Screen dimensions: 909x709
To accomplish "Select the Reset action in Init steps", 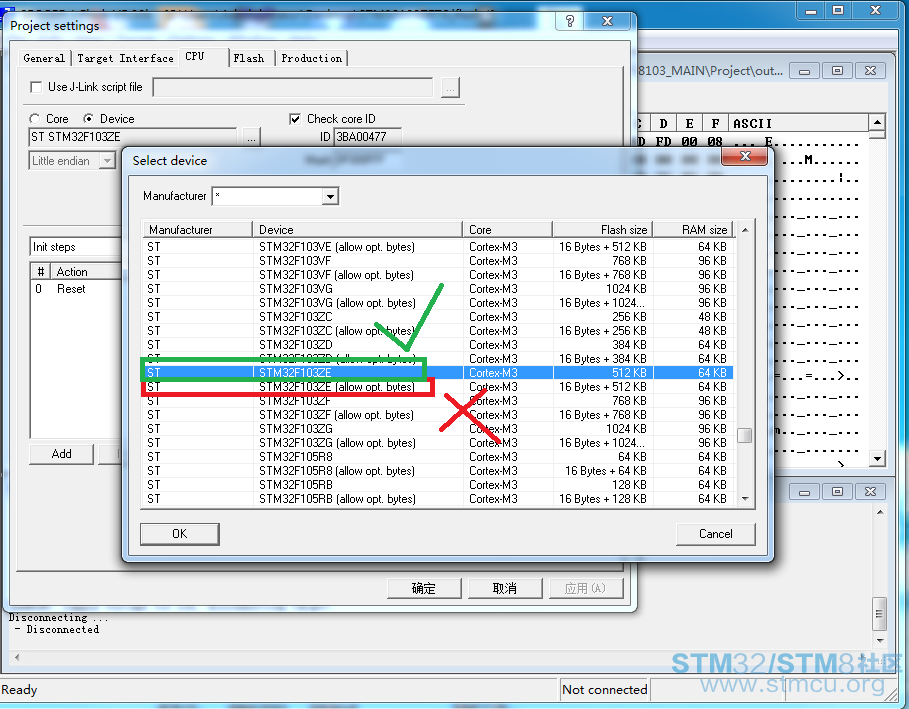I will (x=71, y=289).
